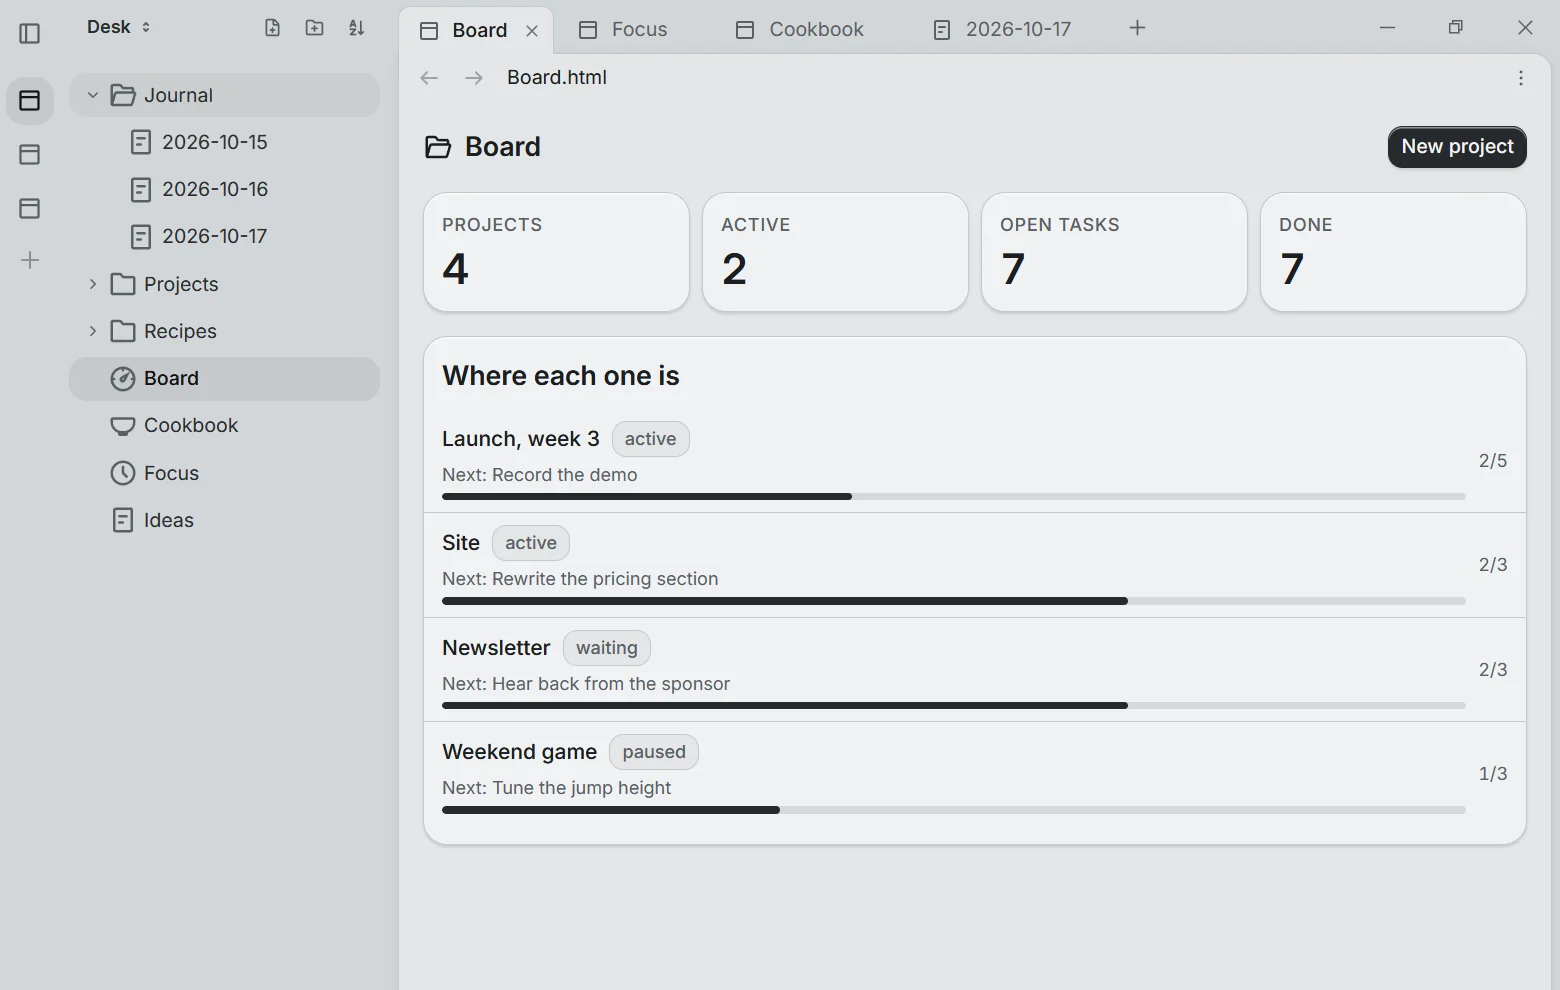Screen dimensions: 1560x990
Task: Click 'Next: Rewrite the pricing section' text
Action: tap(580, 579)
